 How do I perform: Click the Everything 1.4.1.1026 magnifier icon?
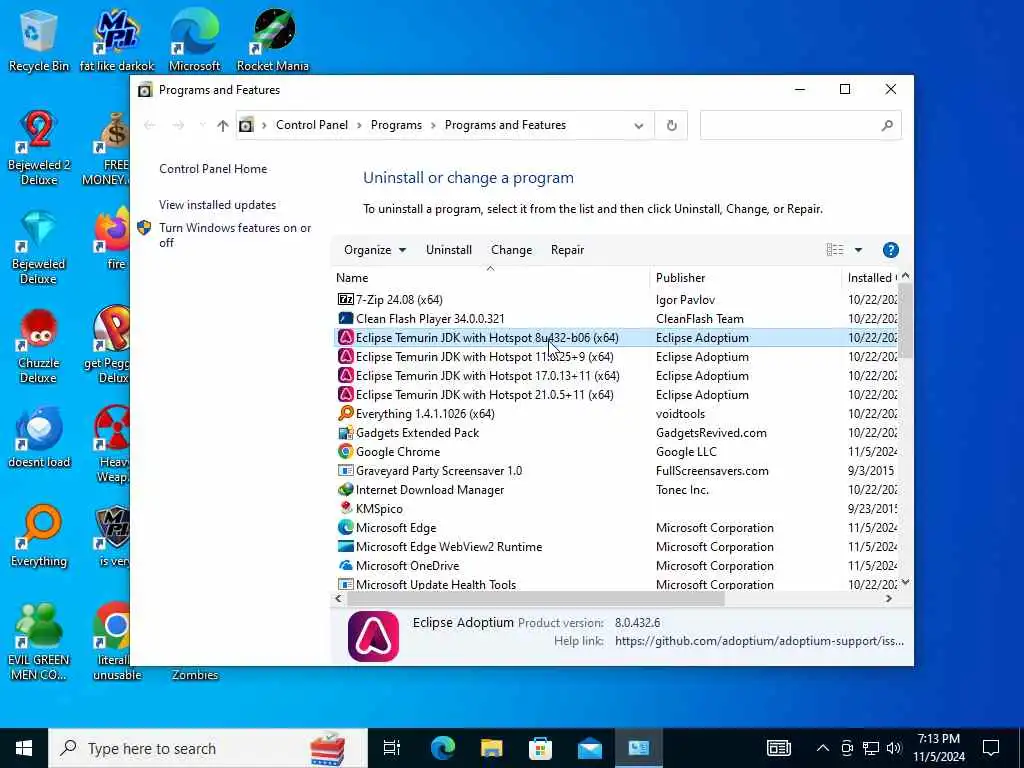coord(345,413)
